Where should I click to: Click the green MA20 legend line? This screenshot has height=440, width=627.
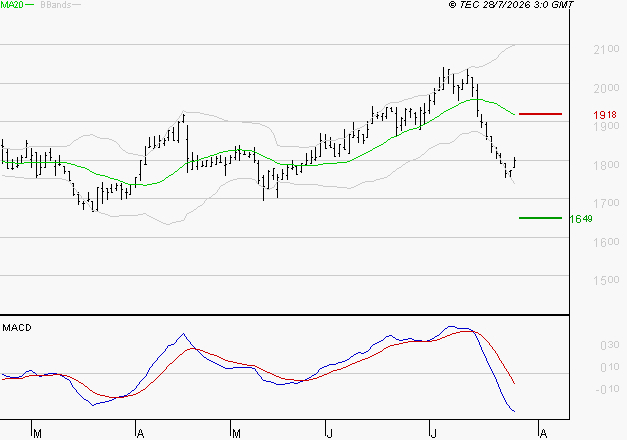point(30,5)
